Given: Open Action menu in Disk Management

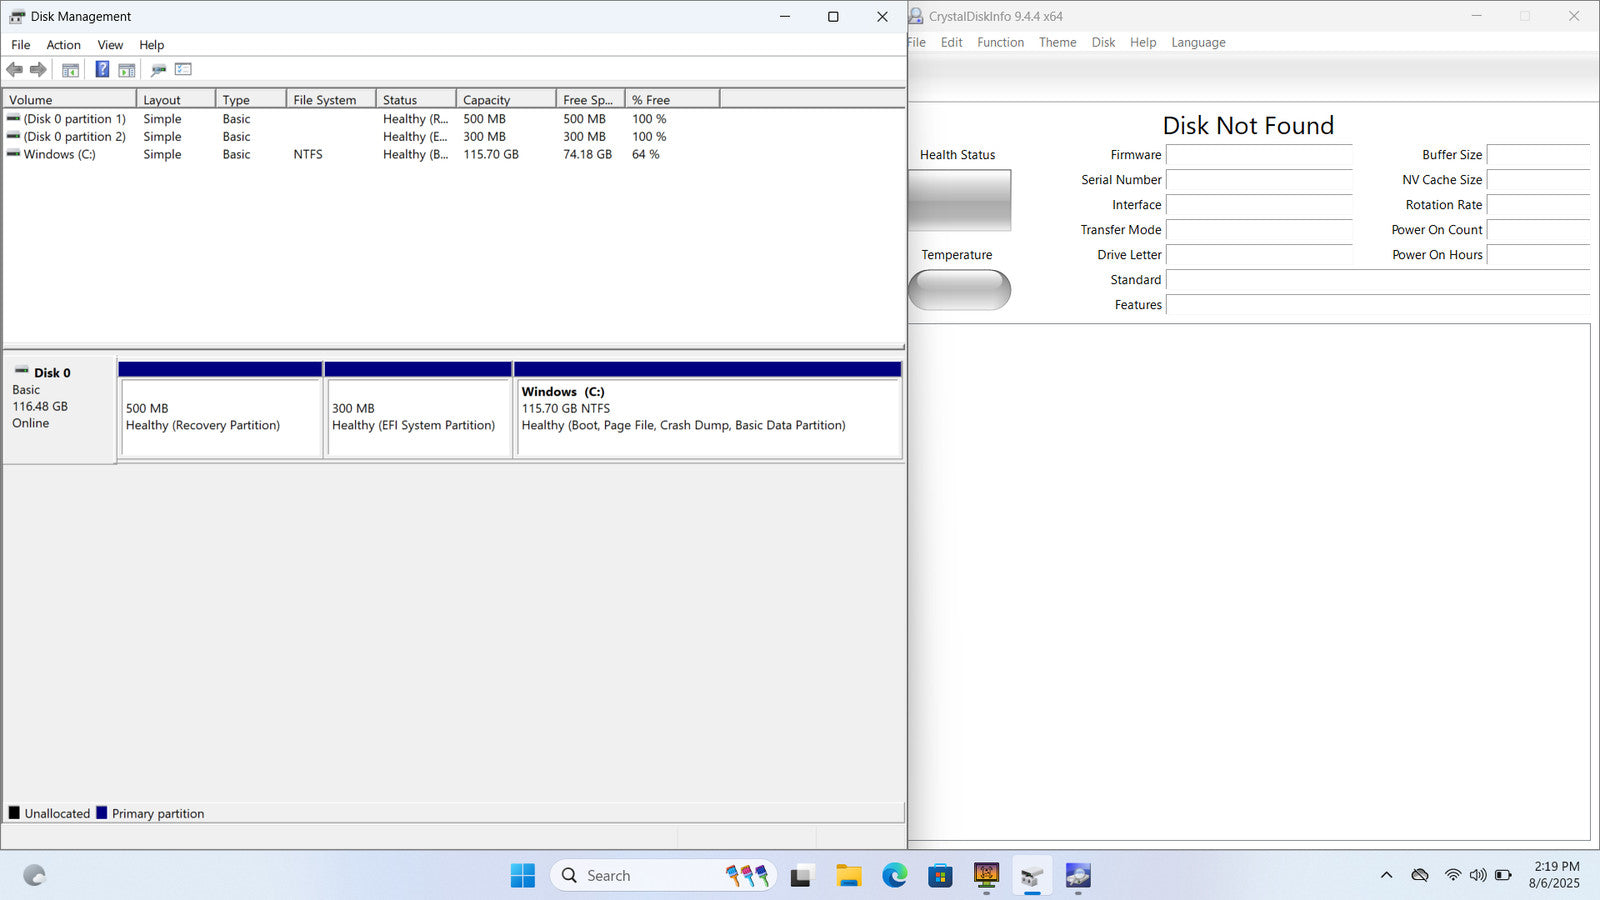Looking at the screenshot, I should 63,45.
